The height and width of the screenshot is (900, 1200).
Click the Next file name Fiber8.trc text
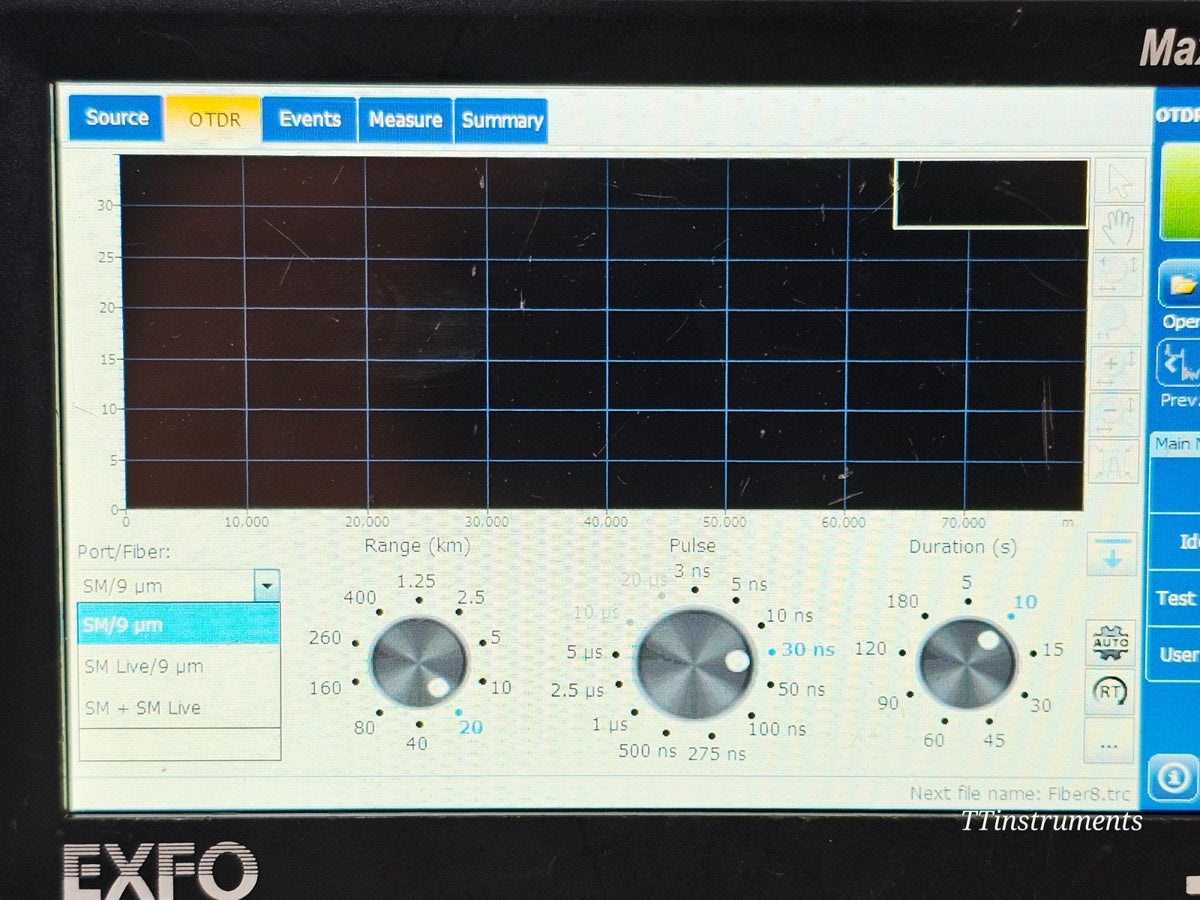pyautogui.click(x=1020, y=794)
